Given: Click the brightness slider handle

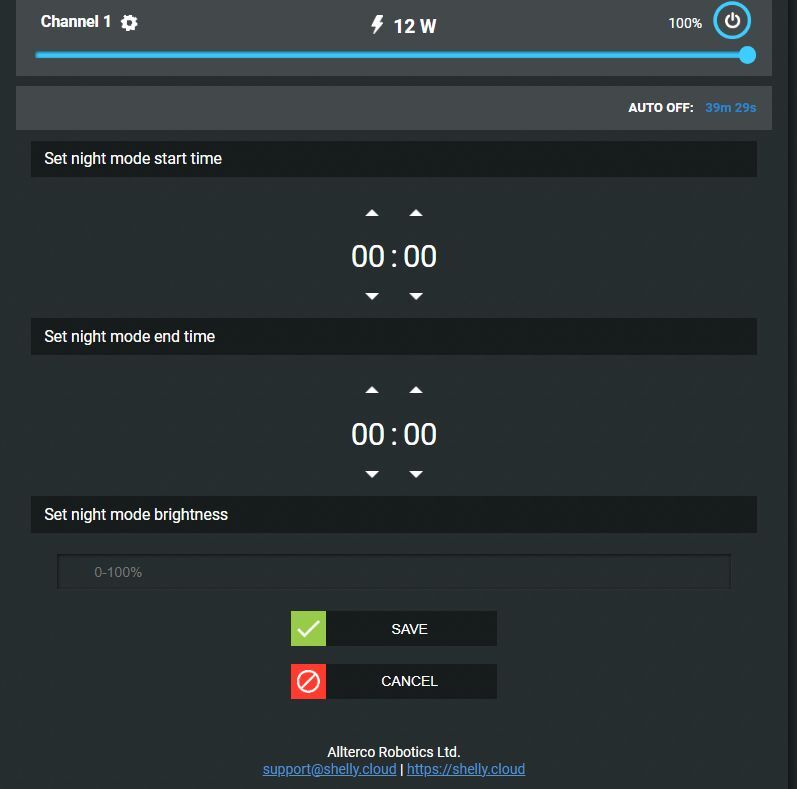Looking at the screenshot, I should click(747, 55).
